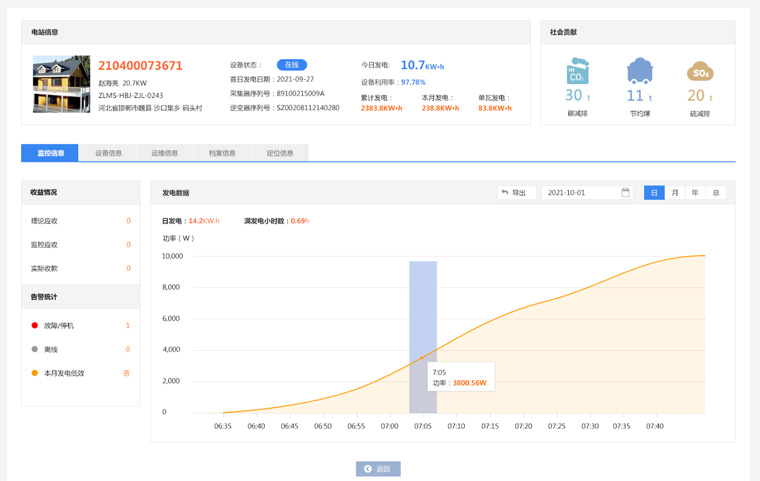760x481 pixels.
Task: Switch chart to 总 (total) view
Action: pyautogui.click(x=716, y=193)
